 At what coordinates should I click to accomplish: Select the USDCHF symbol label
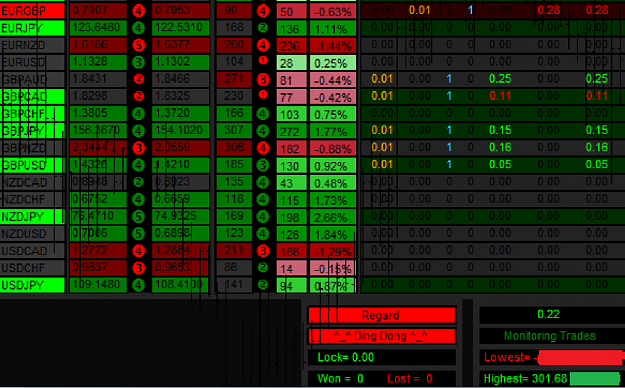click(x=32, y=268)
